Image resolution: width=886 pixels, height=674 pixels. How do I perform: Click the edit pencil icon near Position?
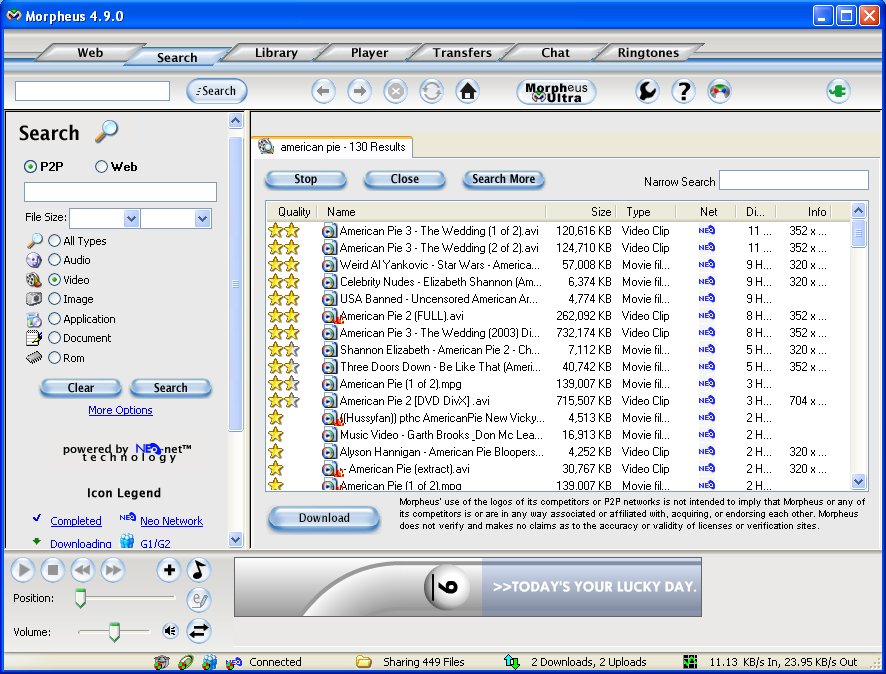[199, 599]
